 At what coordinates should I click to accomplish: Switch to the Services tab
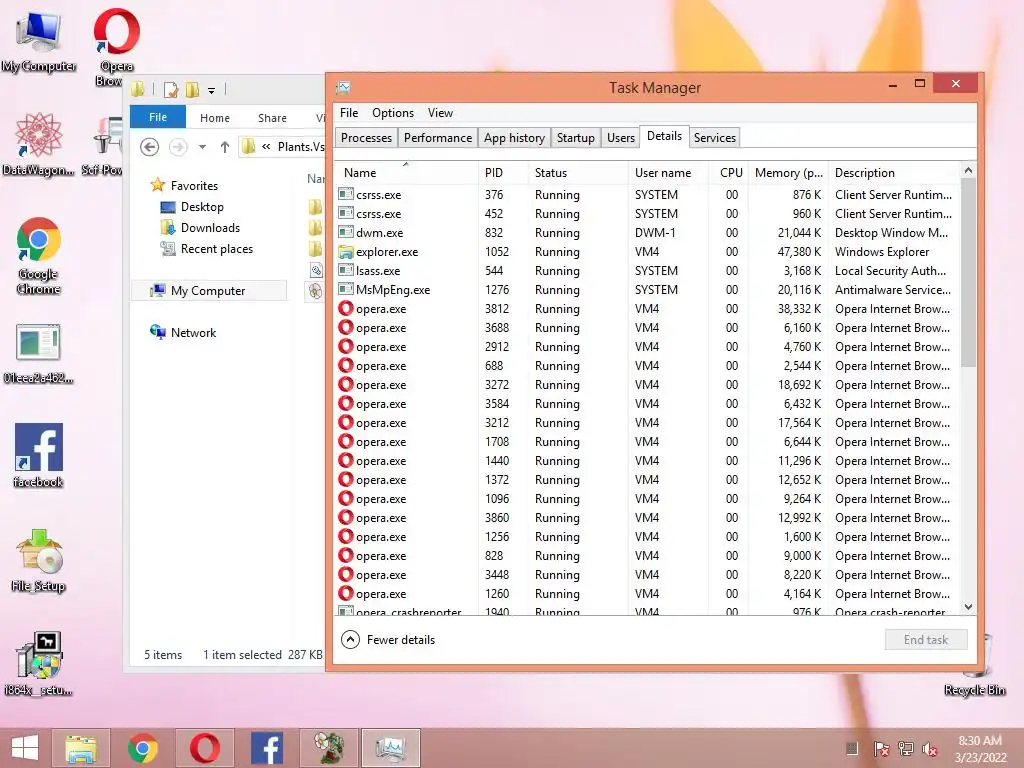tap(714, 138)
